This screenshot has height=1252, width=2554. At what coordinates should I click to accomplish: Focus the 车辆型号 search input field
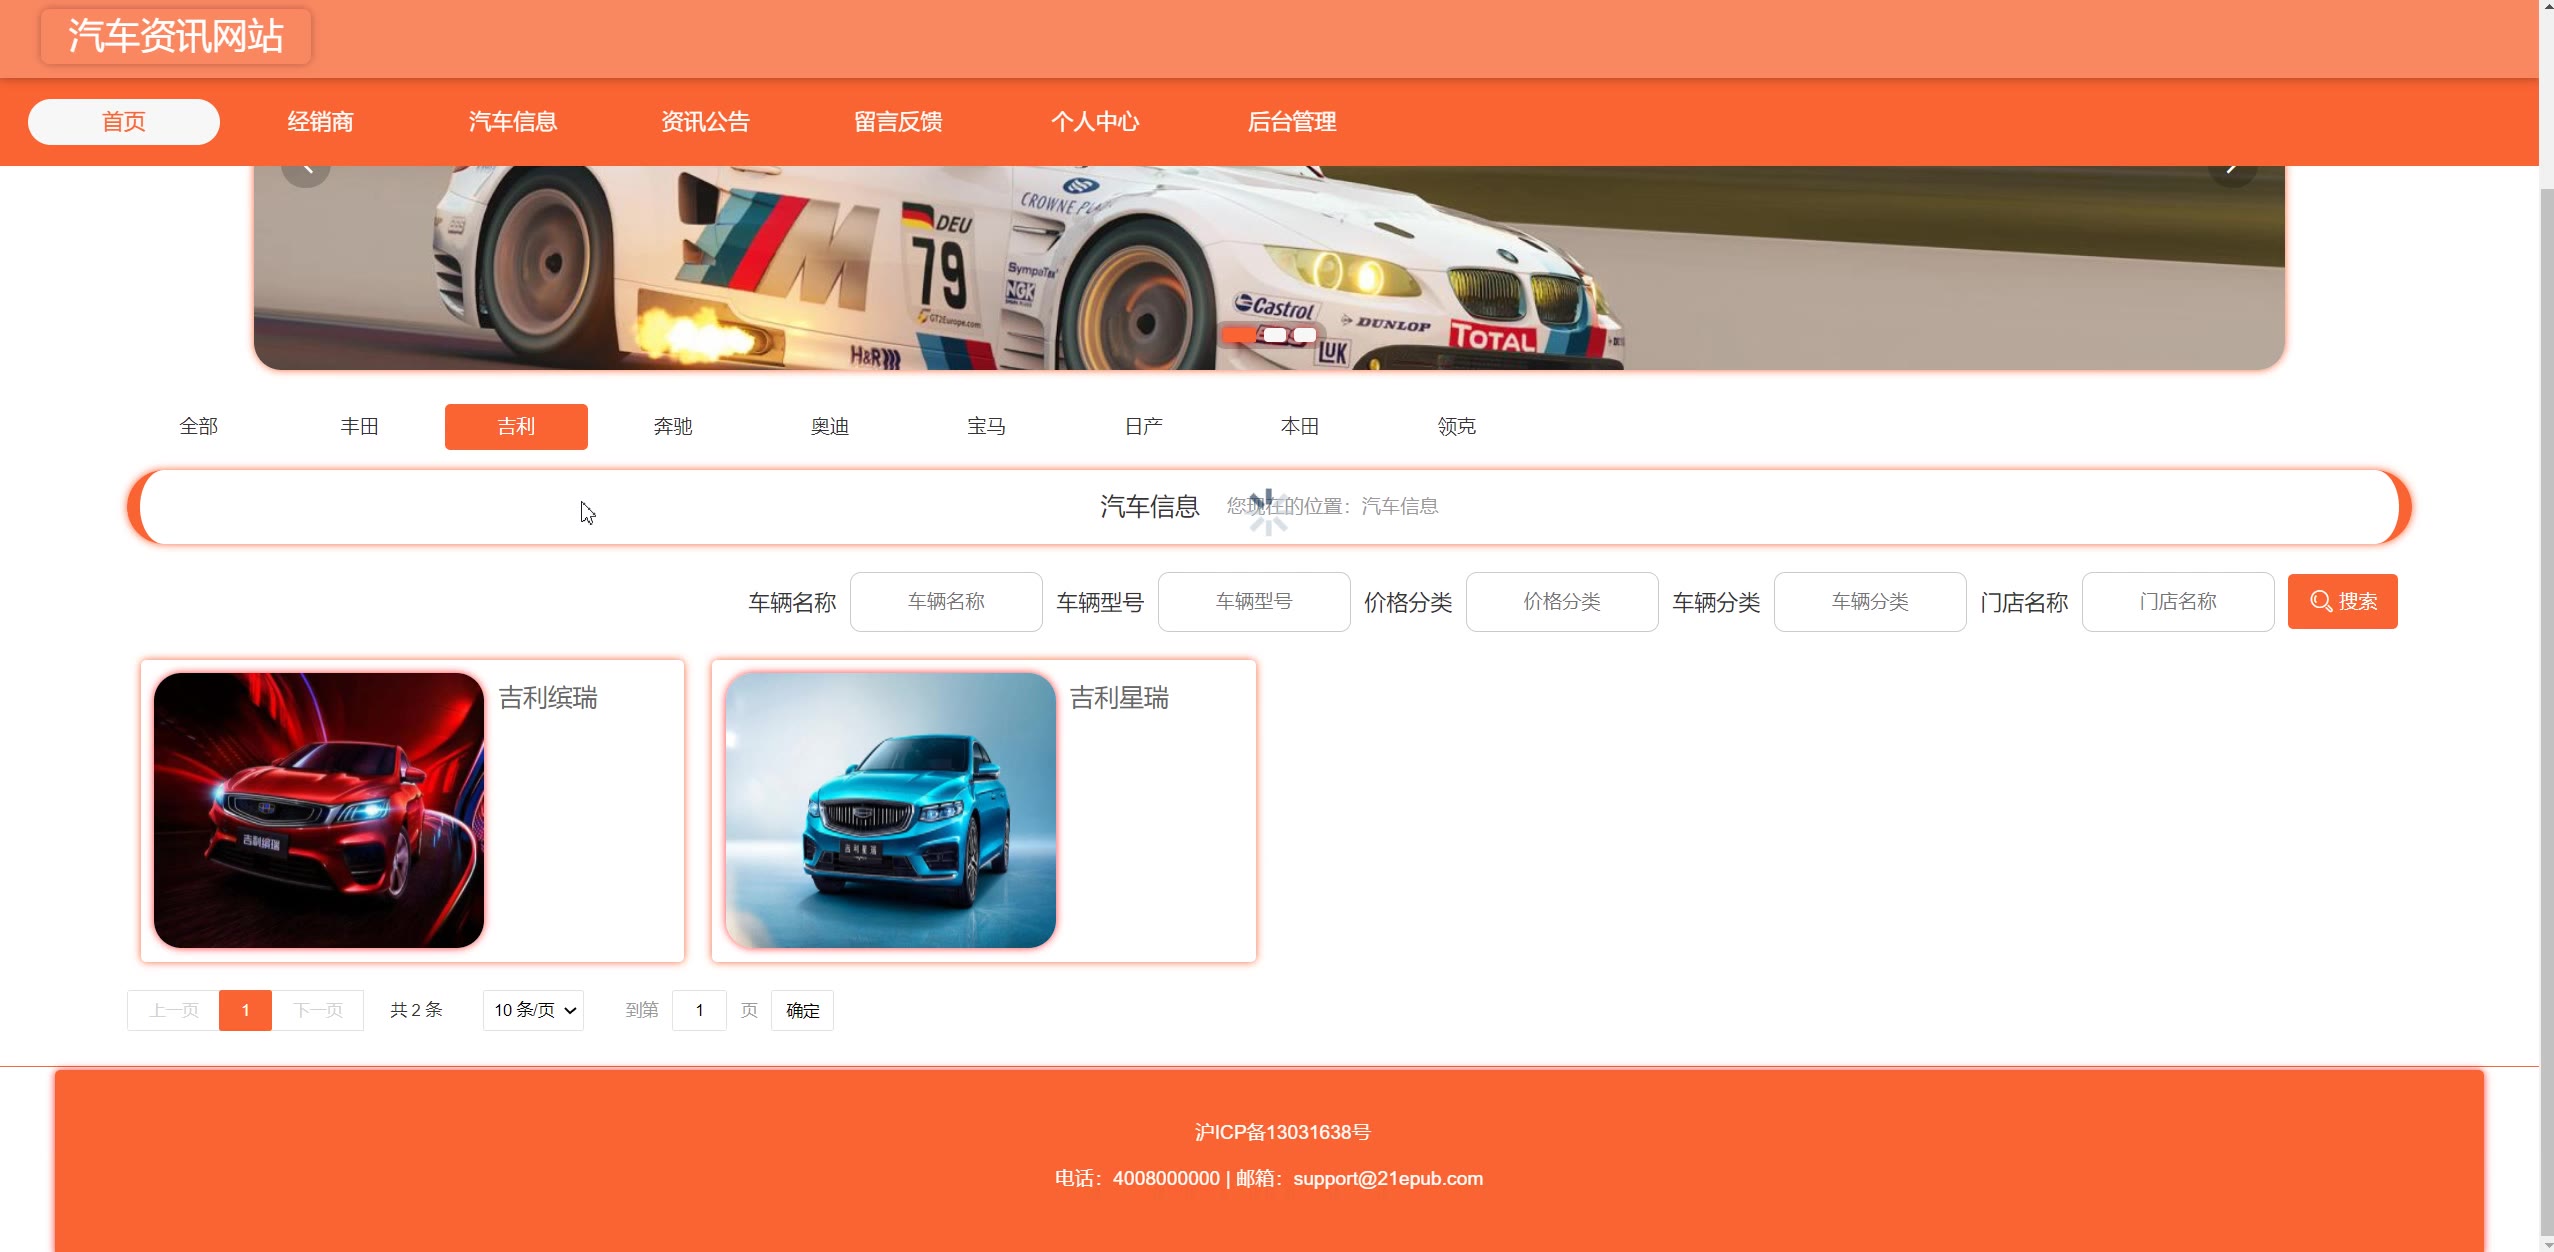[1254, 602]
